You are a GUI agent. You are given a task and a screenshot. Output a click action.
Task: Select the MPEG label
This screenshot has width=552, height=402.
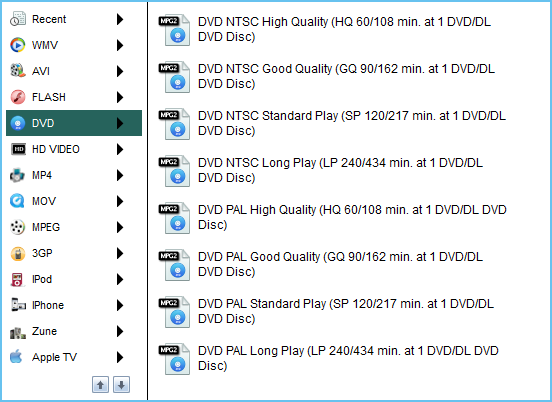click(46, 227)
